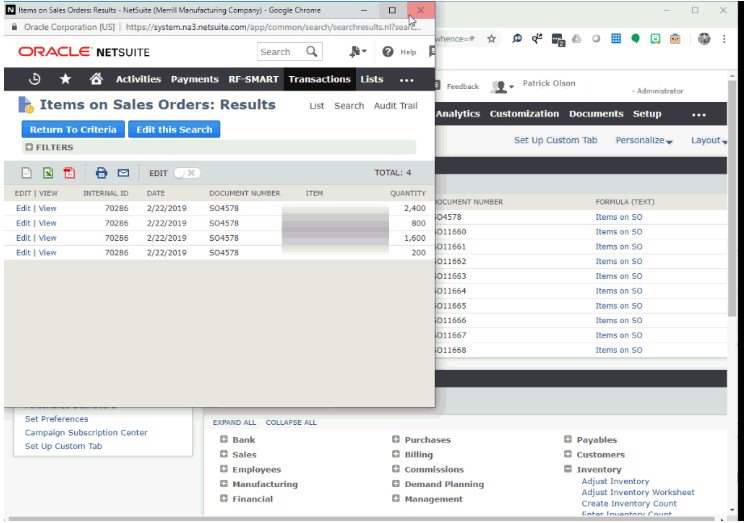Click Set Up Custom Tab link at top
This screenshot has height=523, width=744.
556,140
